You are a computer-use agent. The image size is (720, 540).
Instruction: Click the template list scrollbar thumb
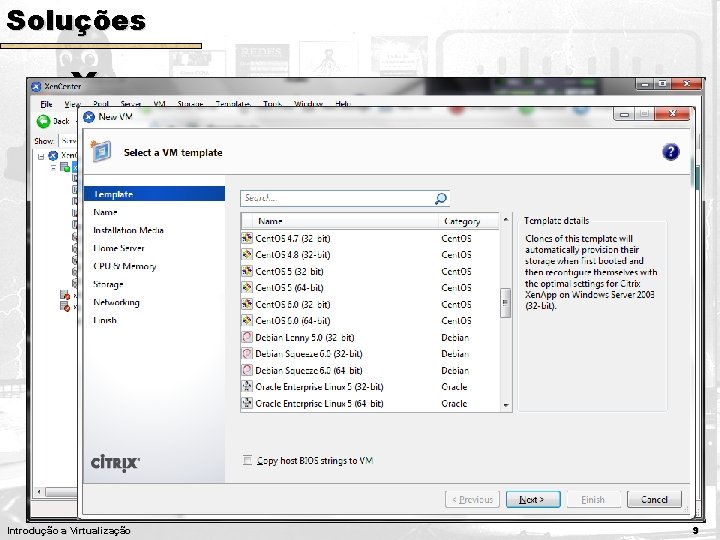click(x=506, y=303)
